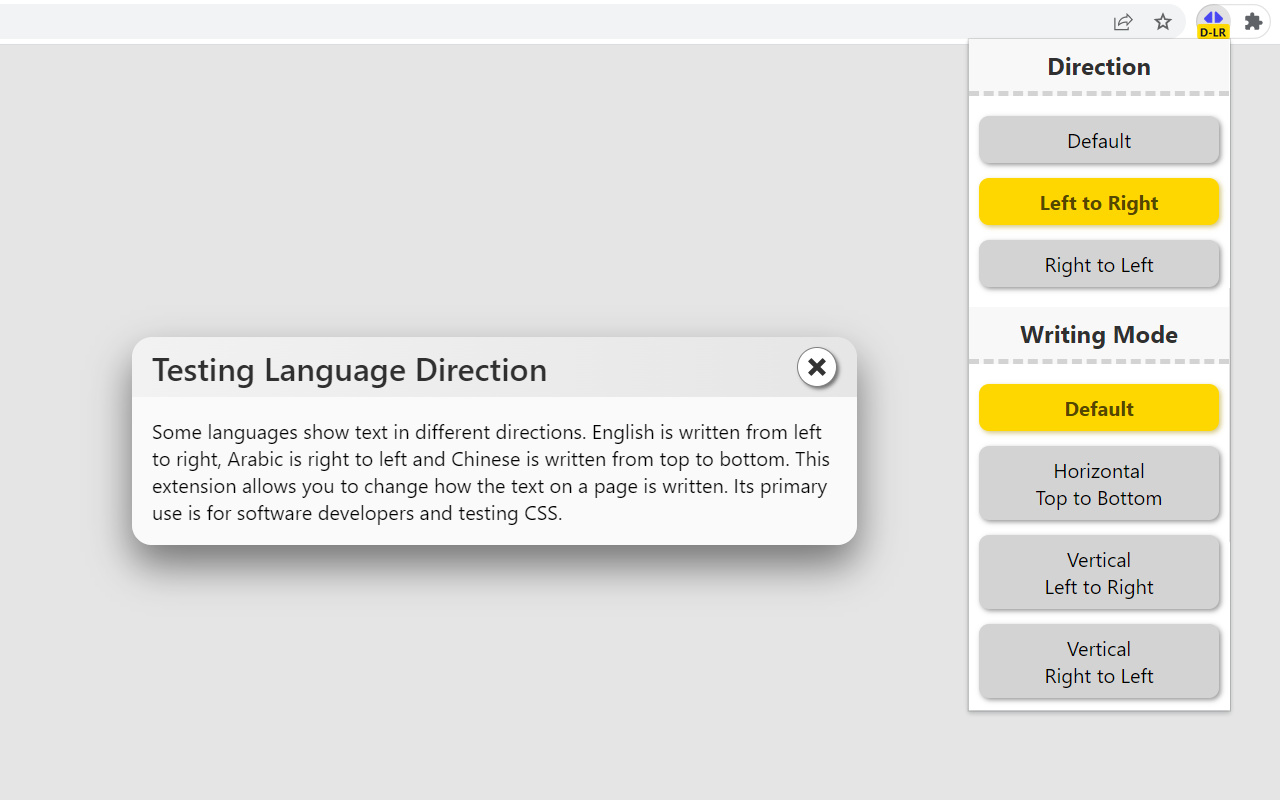
Task: Switch direction to Right to Left
Action: click(x=1099, y=264)
